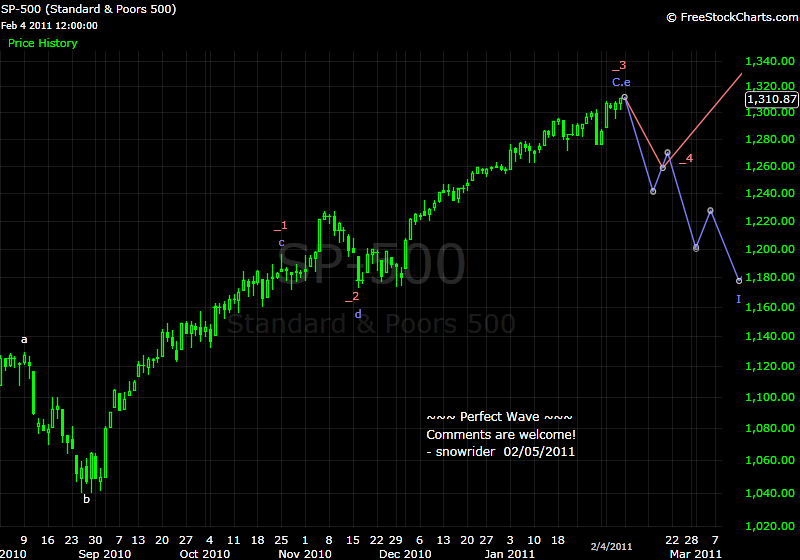The image size is (800, 560).
Task: Click the Comments are welcome! annotation
Action: 501,435
